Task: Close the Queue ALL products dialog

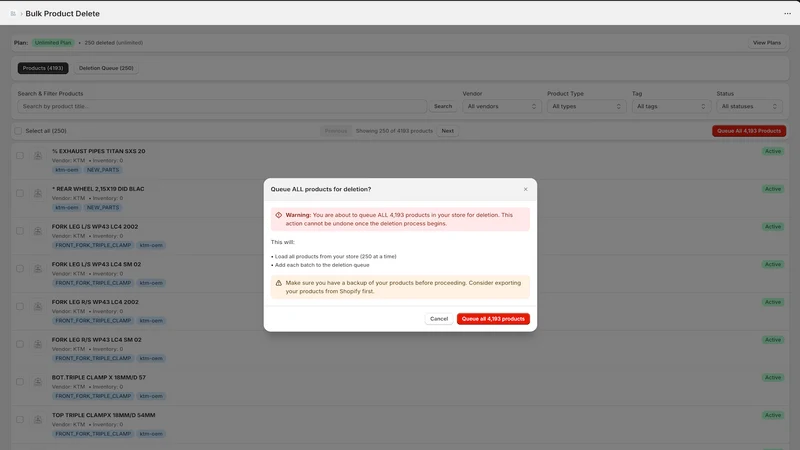Action: [526, 189]
